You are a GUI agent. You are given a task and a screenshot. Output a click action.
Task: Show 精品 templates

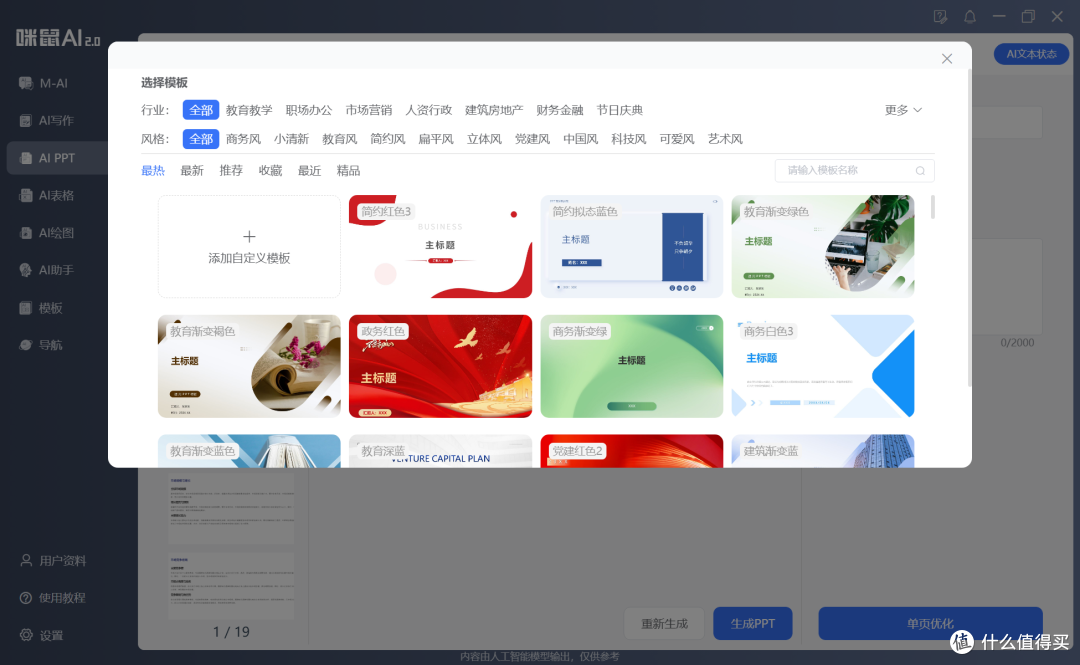[349, 171]
